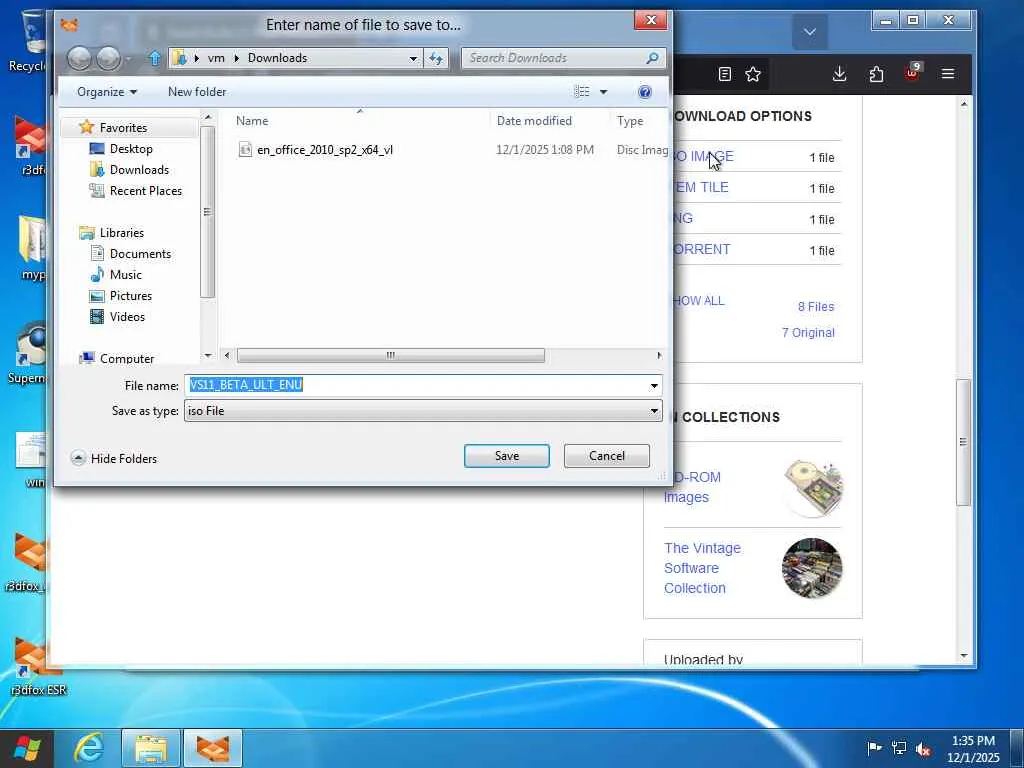Expand the view options dropdown arrow

point(603,92)
